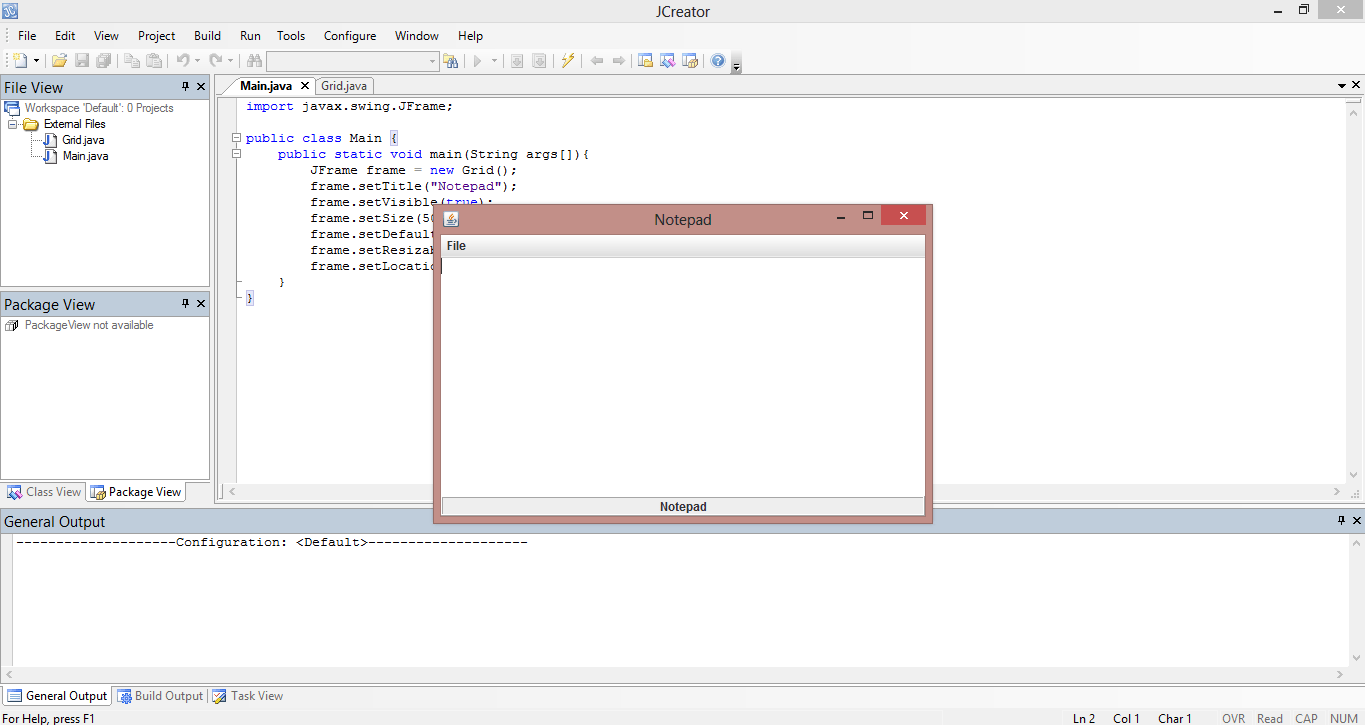Viewport: 1365px width, 725px height.
Task: Open File menu in the Notepad window
Action: (456, 246)
